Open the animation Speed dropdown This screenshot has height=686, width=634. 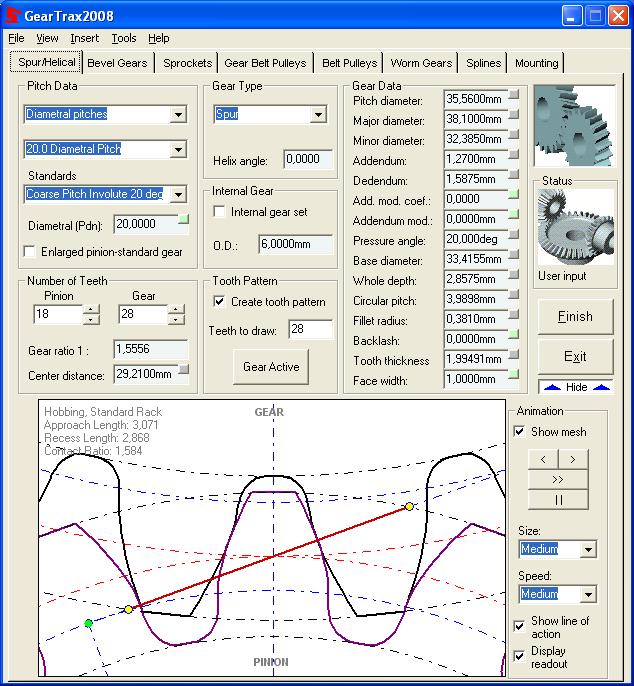click(588, 594)
